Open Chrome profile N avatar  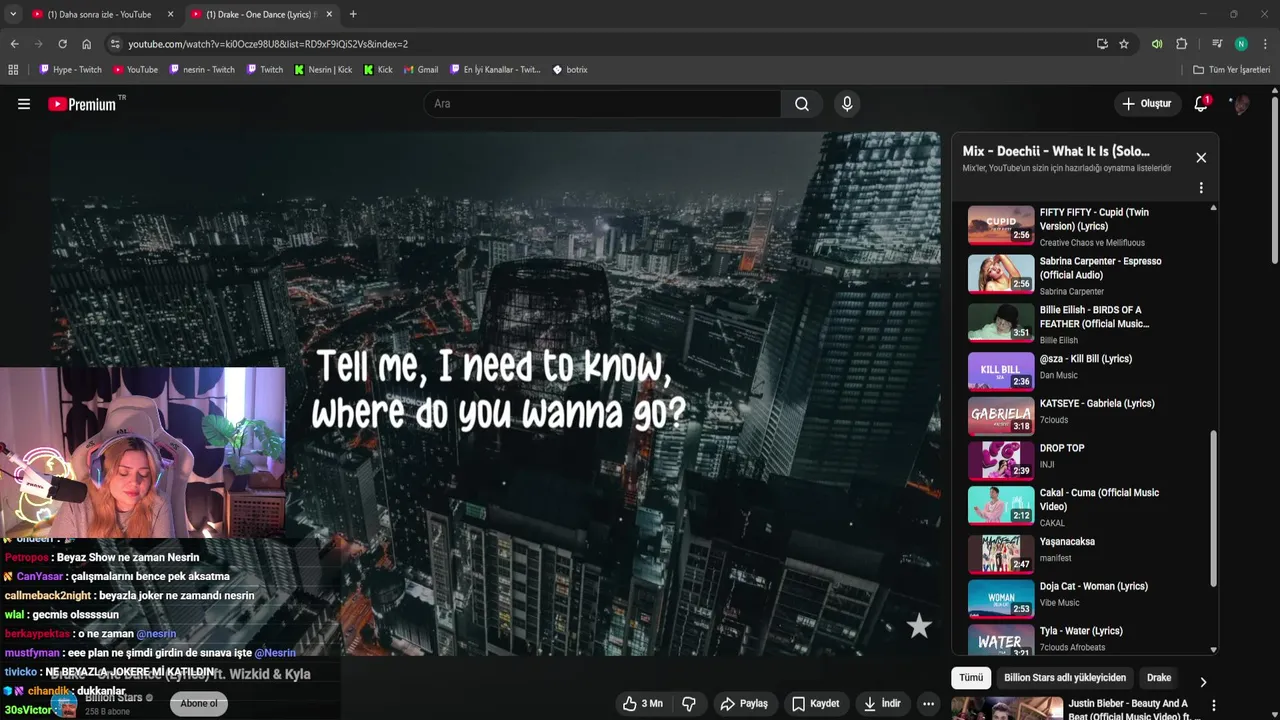(1241, 44)
